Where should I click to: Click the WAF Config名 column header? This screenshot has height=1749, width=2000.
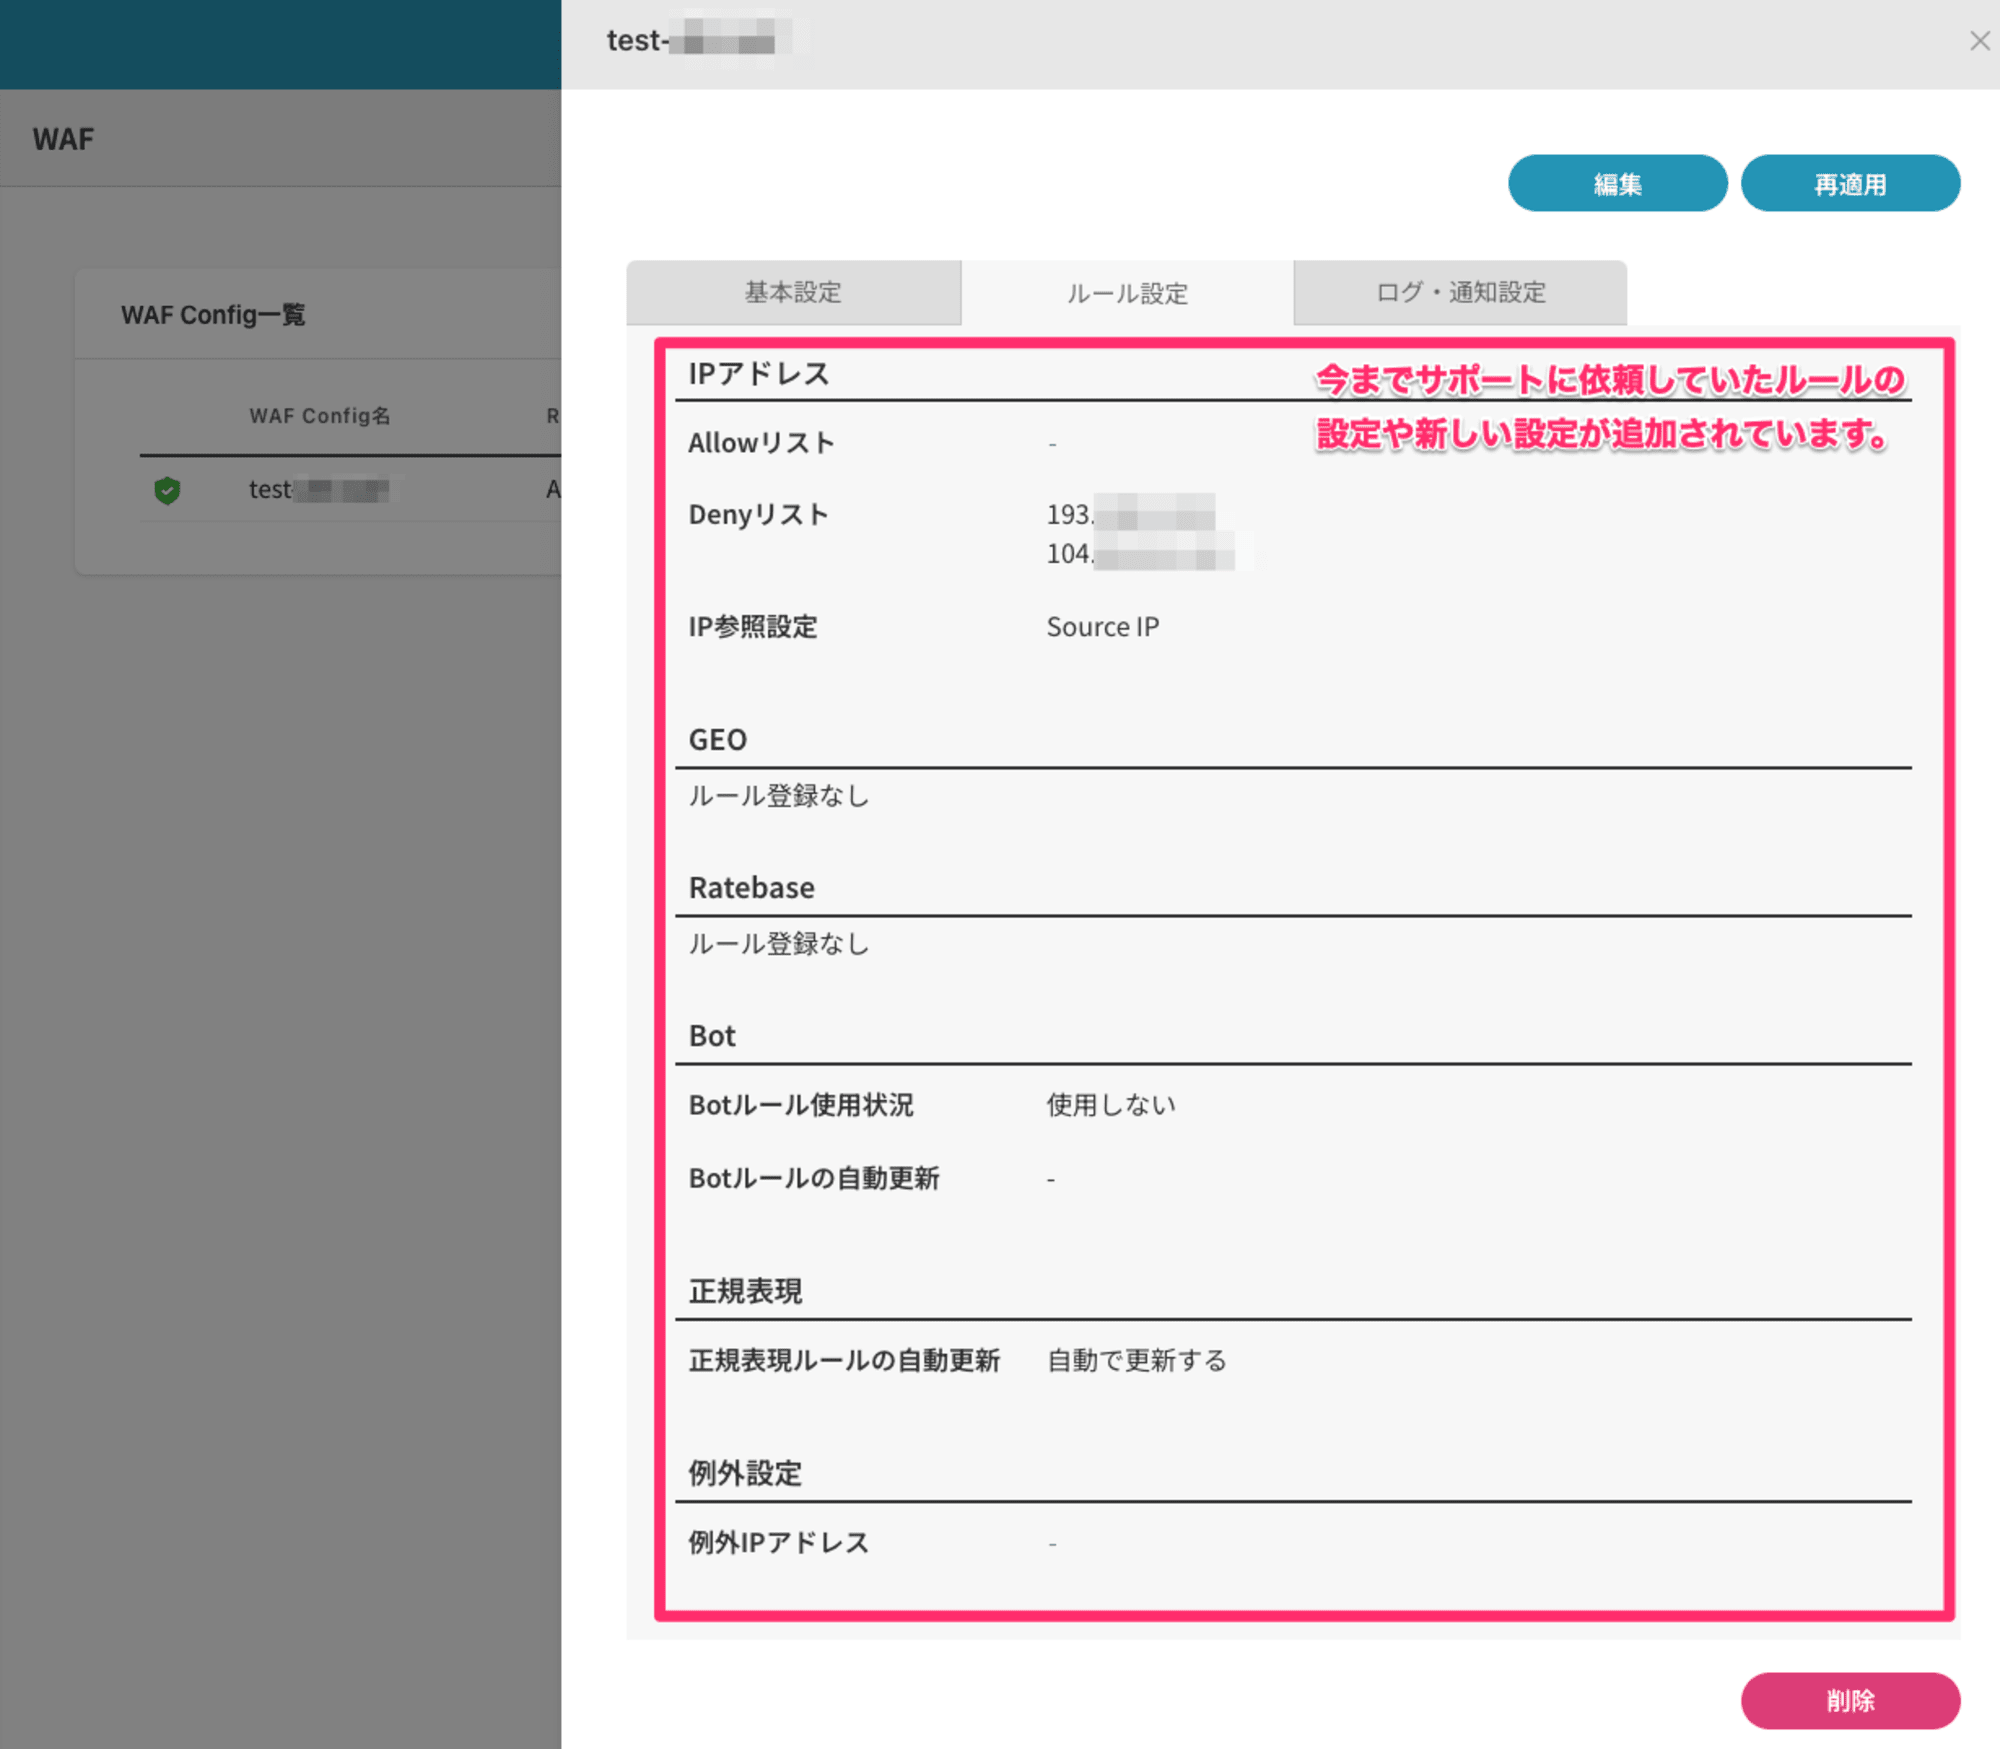point(320,416)
